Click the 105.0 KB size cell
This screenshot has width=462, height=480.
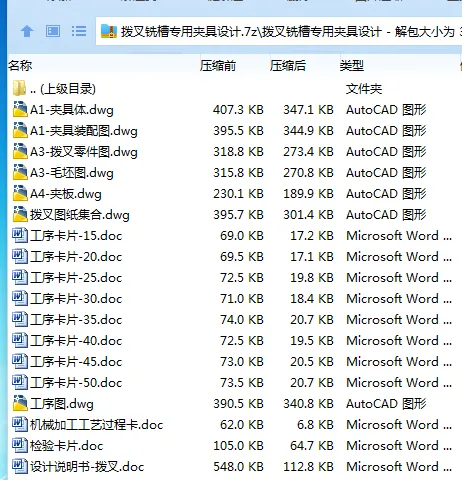click(238, 446)
